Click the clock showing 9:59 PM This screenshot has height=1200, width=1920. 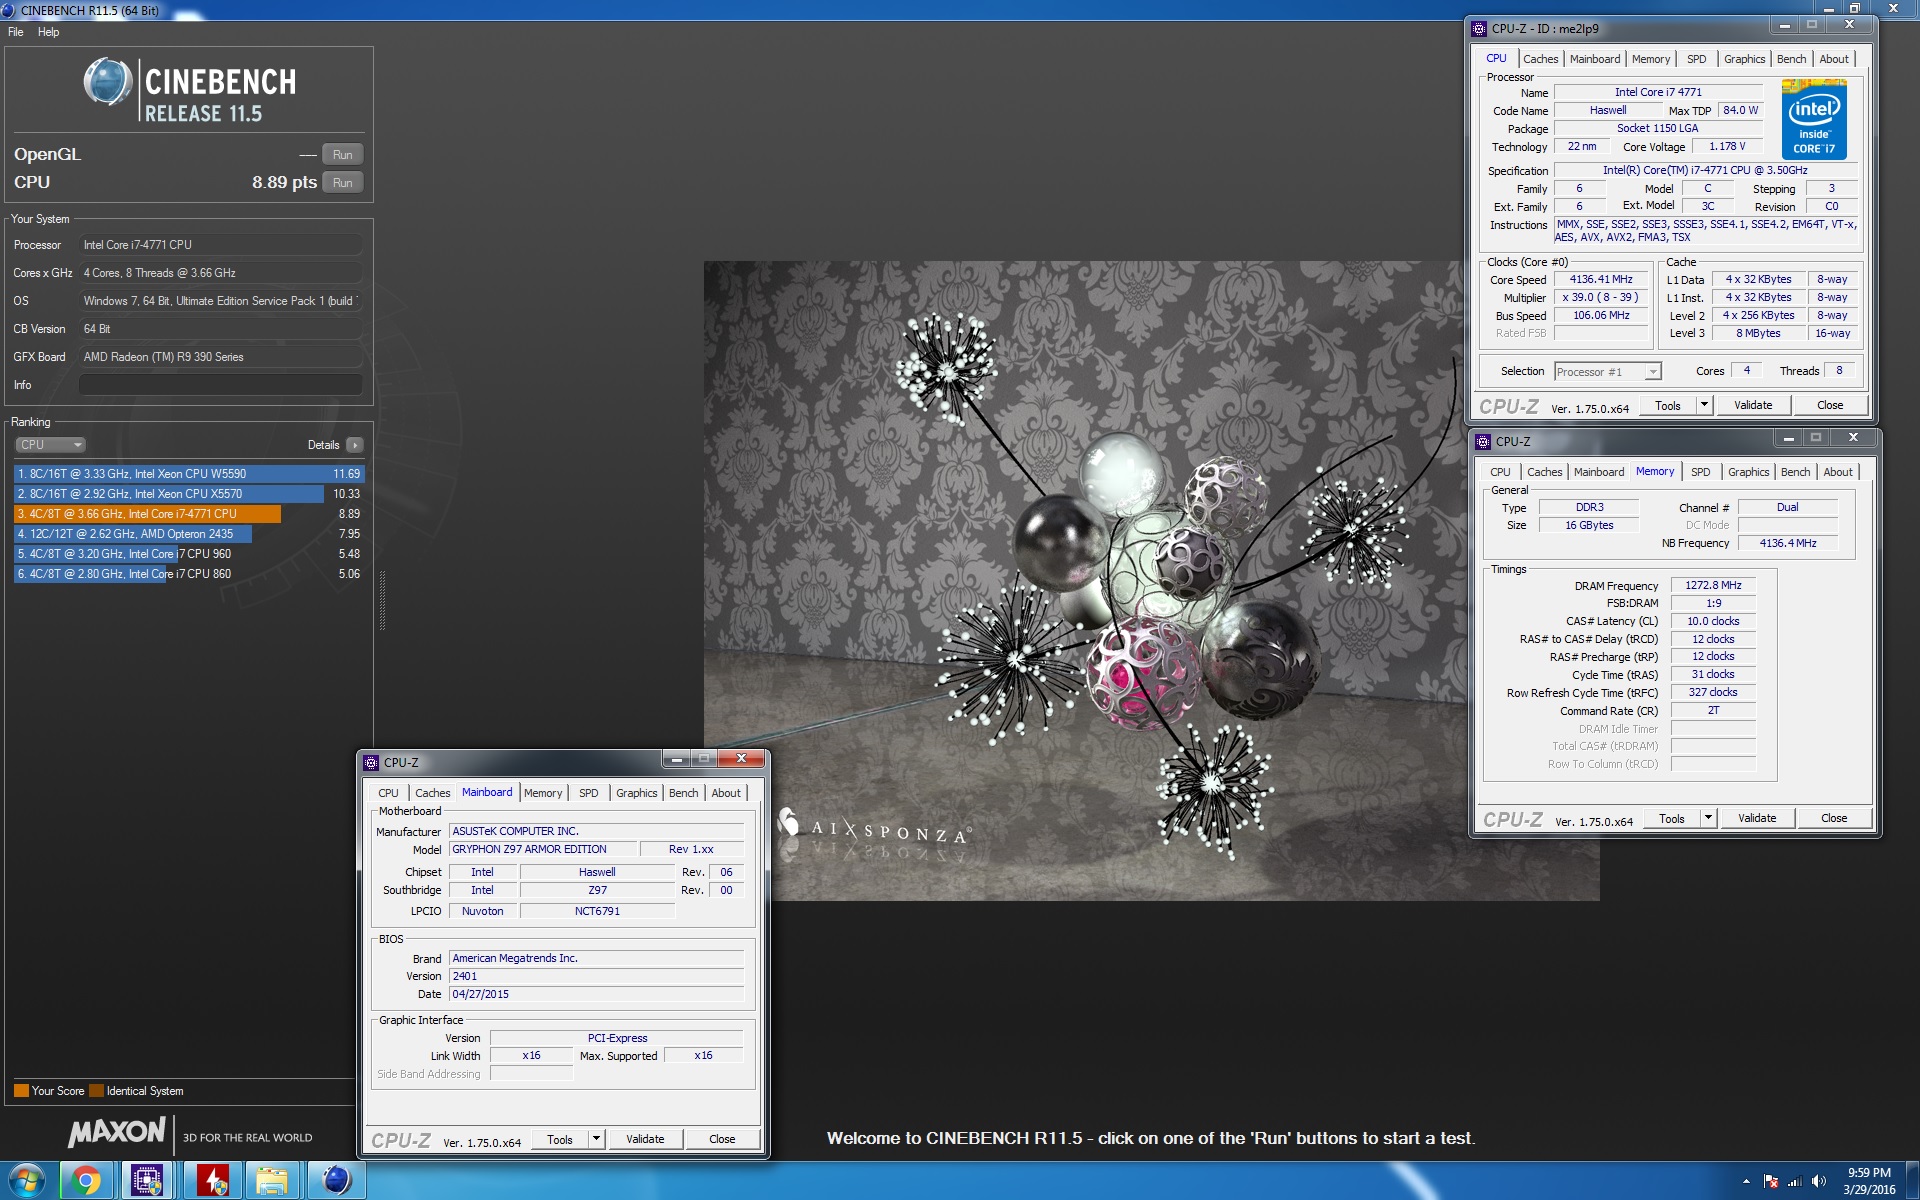(1869, 1173)
